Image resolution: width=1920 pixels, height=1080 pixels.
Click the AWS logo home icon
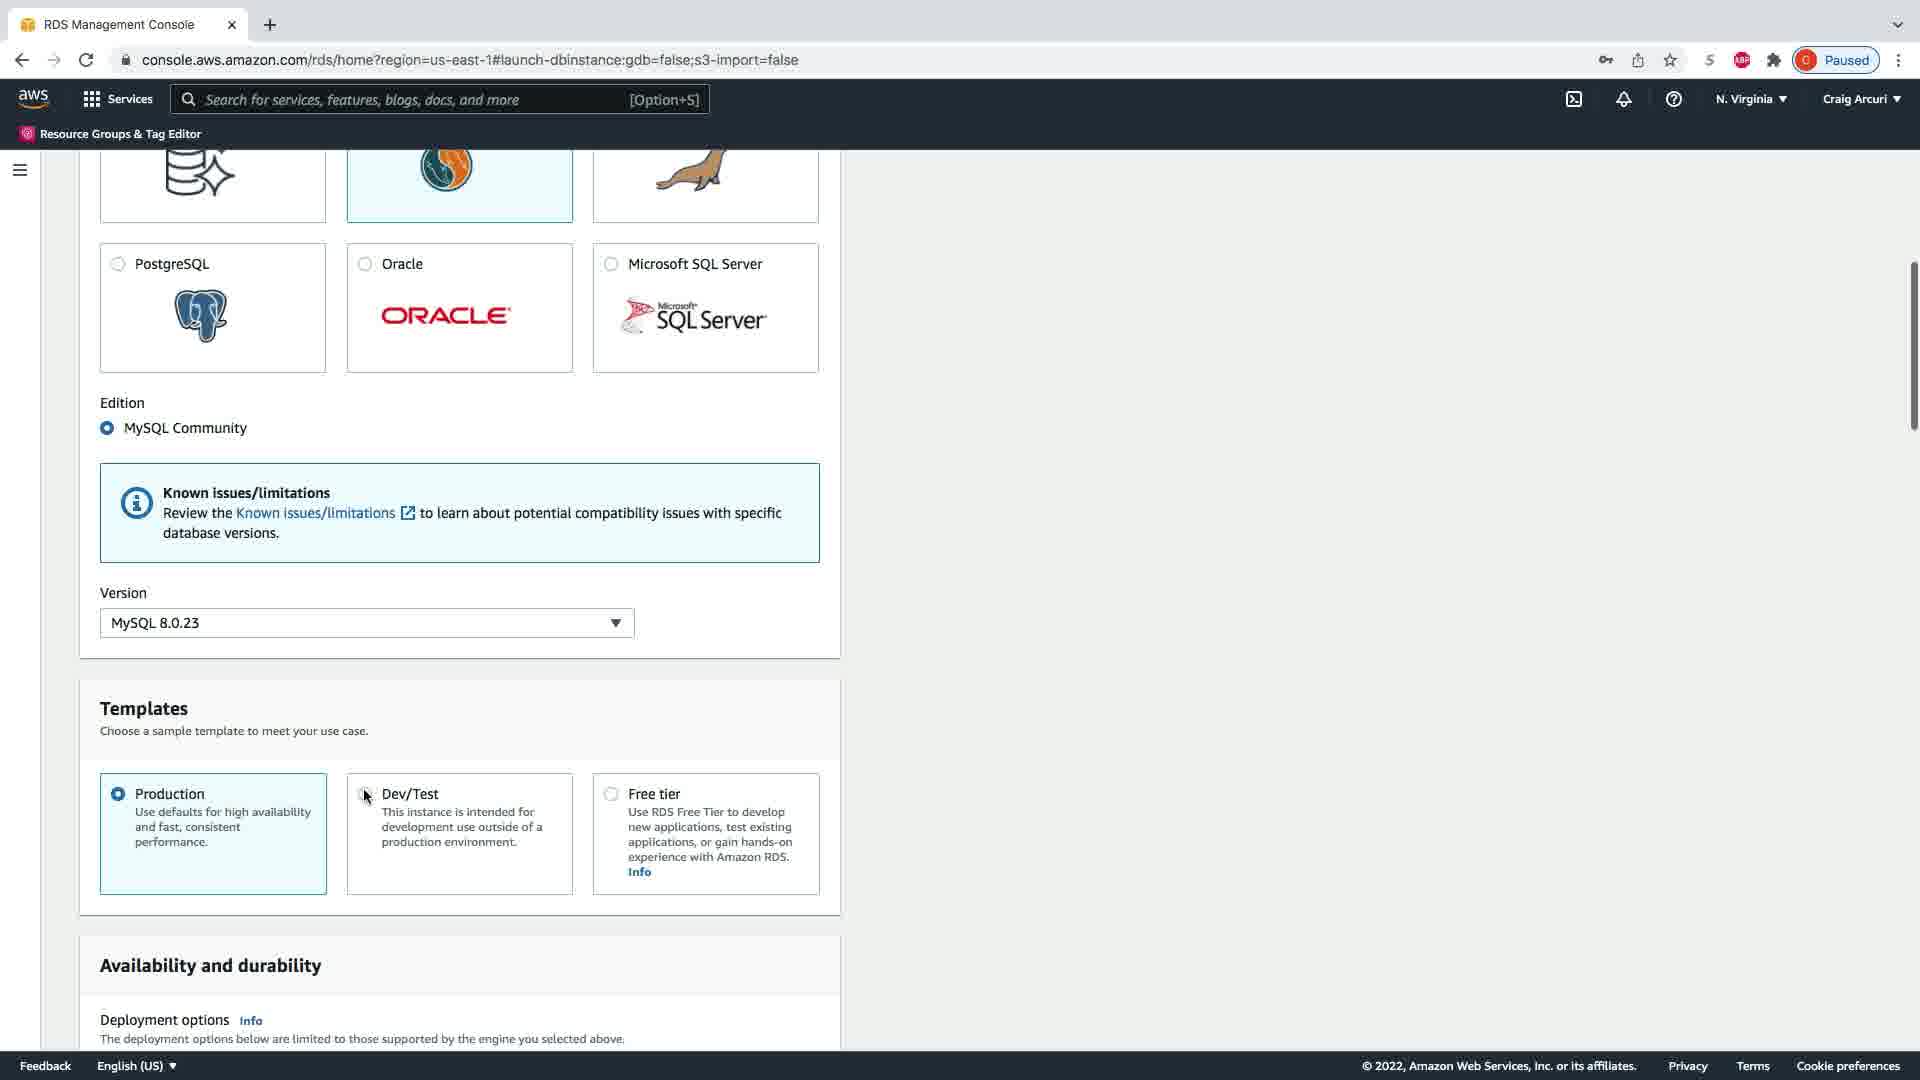click(33, 98)
